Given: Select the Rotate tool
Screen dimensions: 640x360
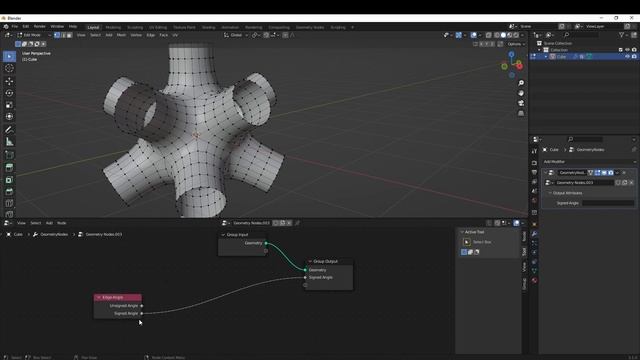Looking at the screenshot, I should pyautogui.click(x=9, y=93).
